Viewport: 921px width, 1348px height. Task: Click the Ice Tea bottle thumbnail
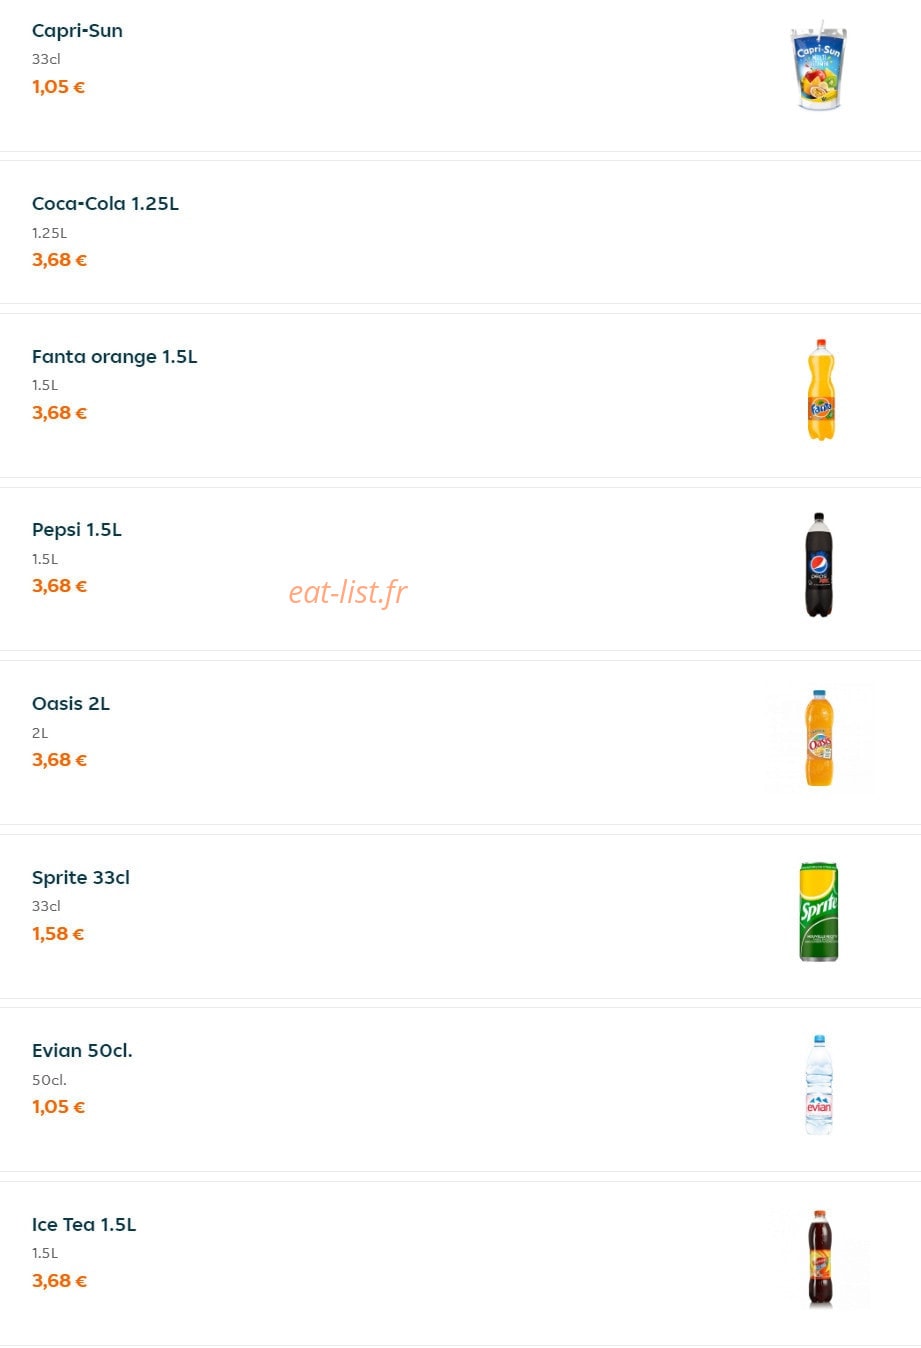[x=819, y=1258]
